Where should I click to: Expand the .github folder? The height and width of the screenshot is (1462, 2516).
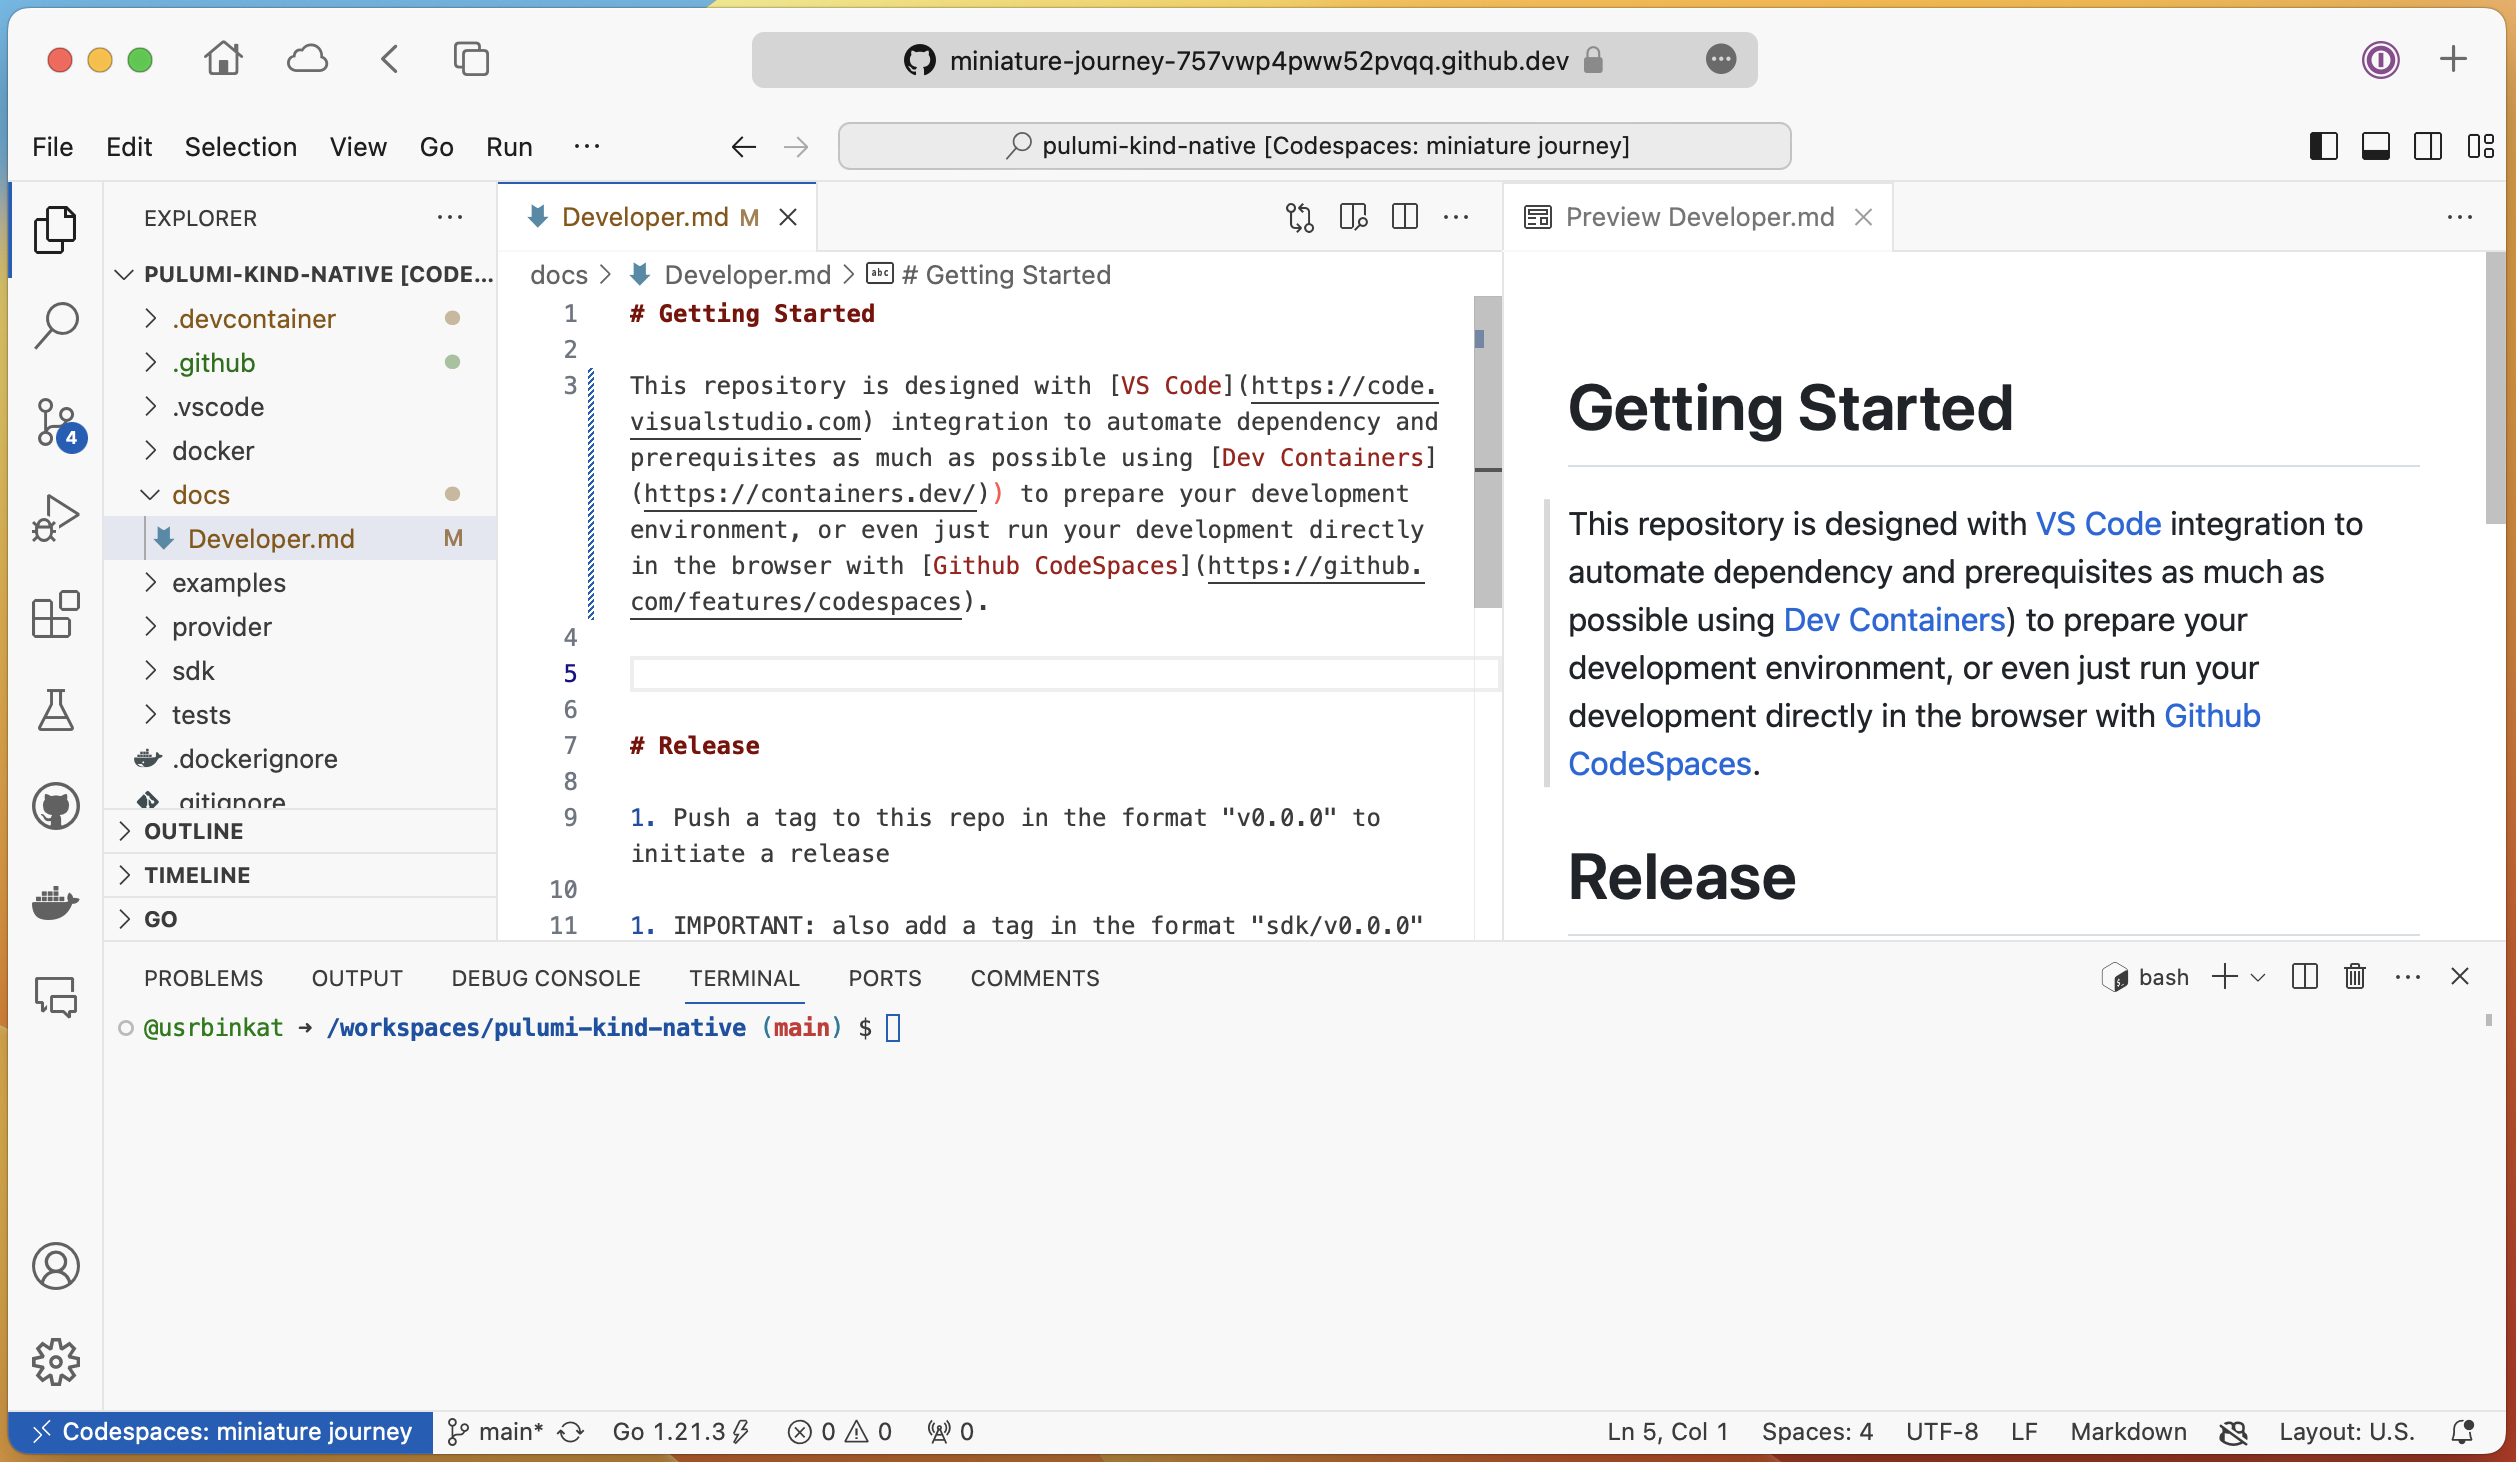[x=300, y=363]
